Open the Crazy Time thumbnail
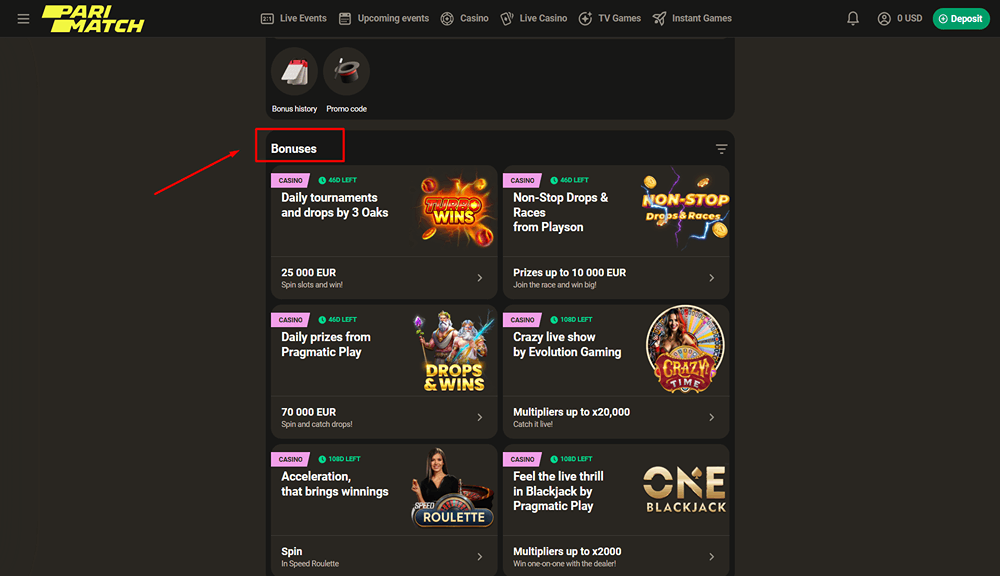 (x=685, y=349)
